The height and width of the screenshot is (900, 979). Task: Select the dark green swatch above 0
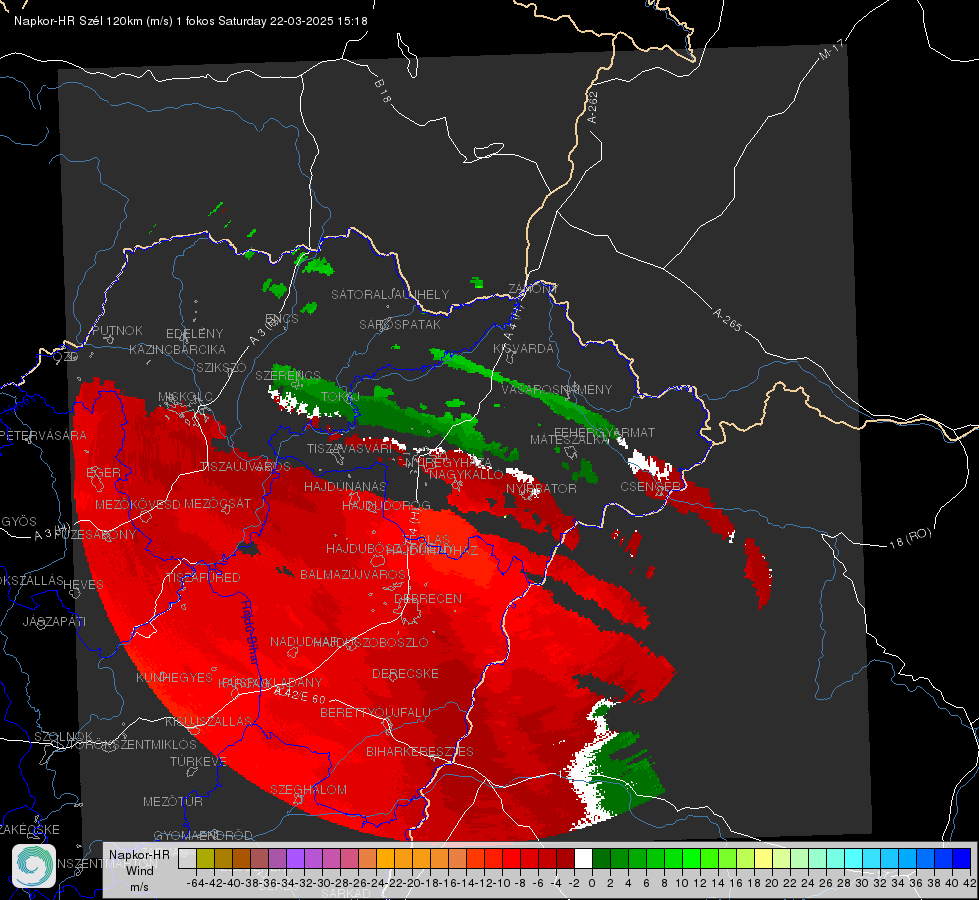tap(601, 858)
